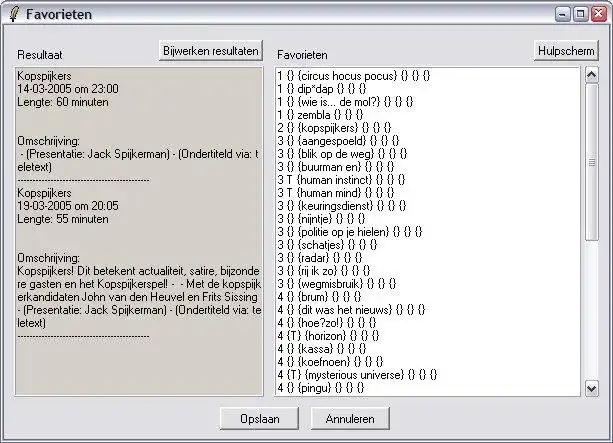Click the scroll down arrow in Favorieten list
The height and width of the screenshot is (443, 613).
pyautogui.click(x=591, y=388)
